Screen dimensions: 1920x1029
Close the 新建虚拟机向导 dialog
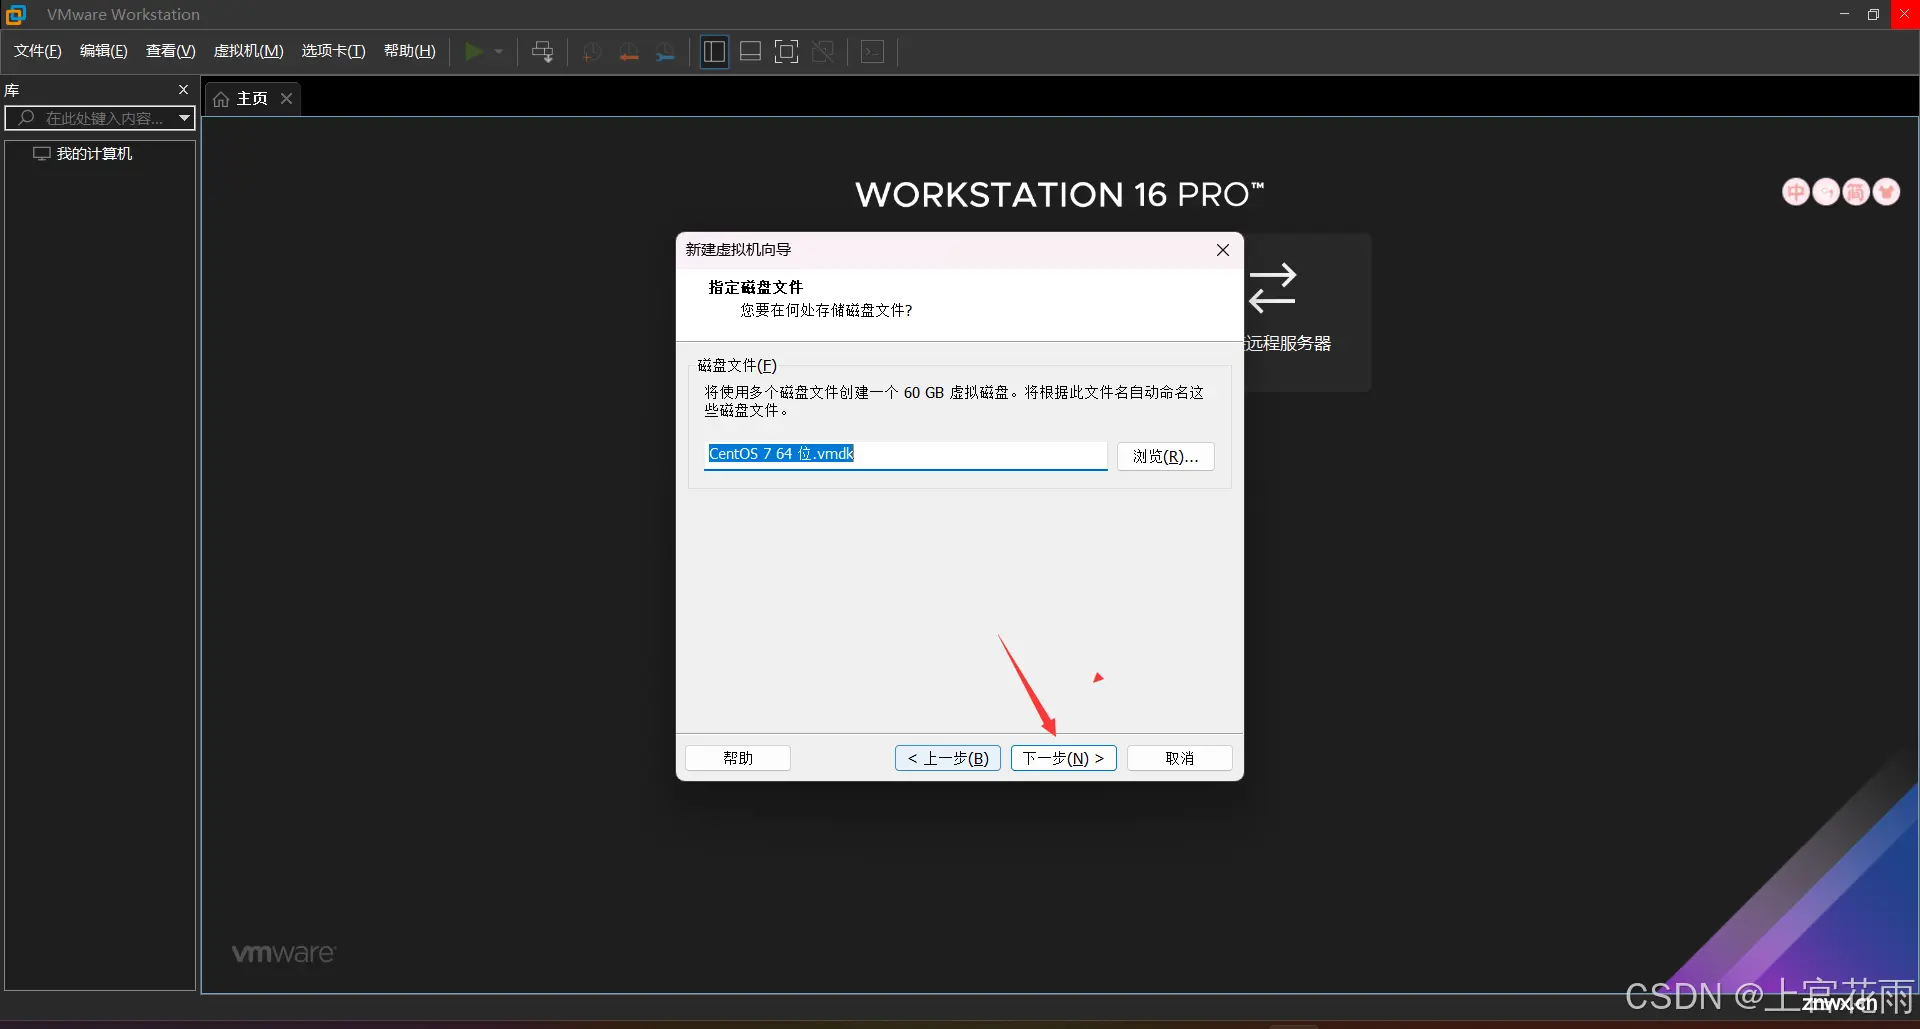[1222, 250]
